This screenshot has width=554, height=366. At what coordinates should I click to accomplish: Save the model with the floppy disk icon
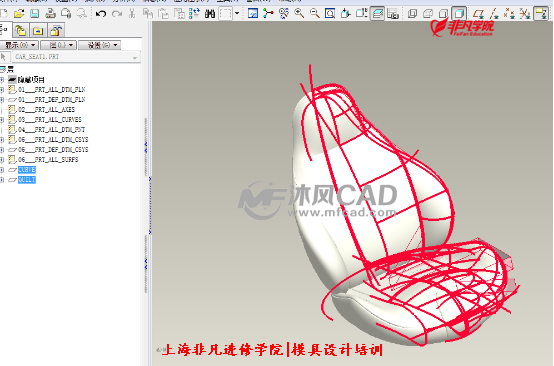(34, 14)
